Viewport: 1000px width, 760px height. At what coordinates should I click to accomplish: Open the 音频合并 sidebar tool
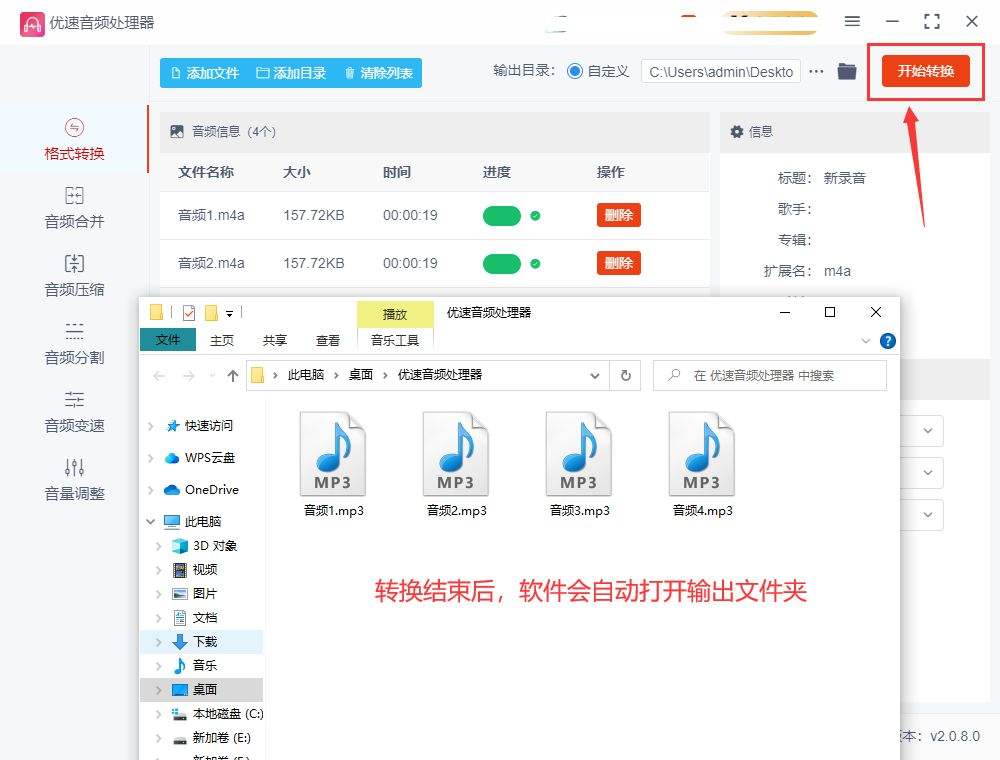click(x=74, y=207)
